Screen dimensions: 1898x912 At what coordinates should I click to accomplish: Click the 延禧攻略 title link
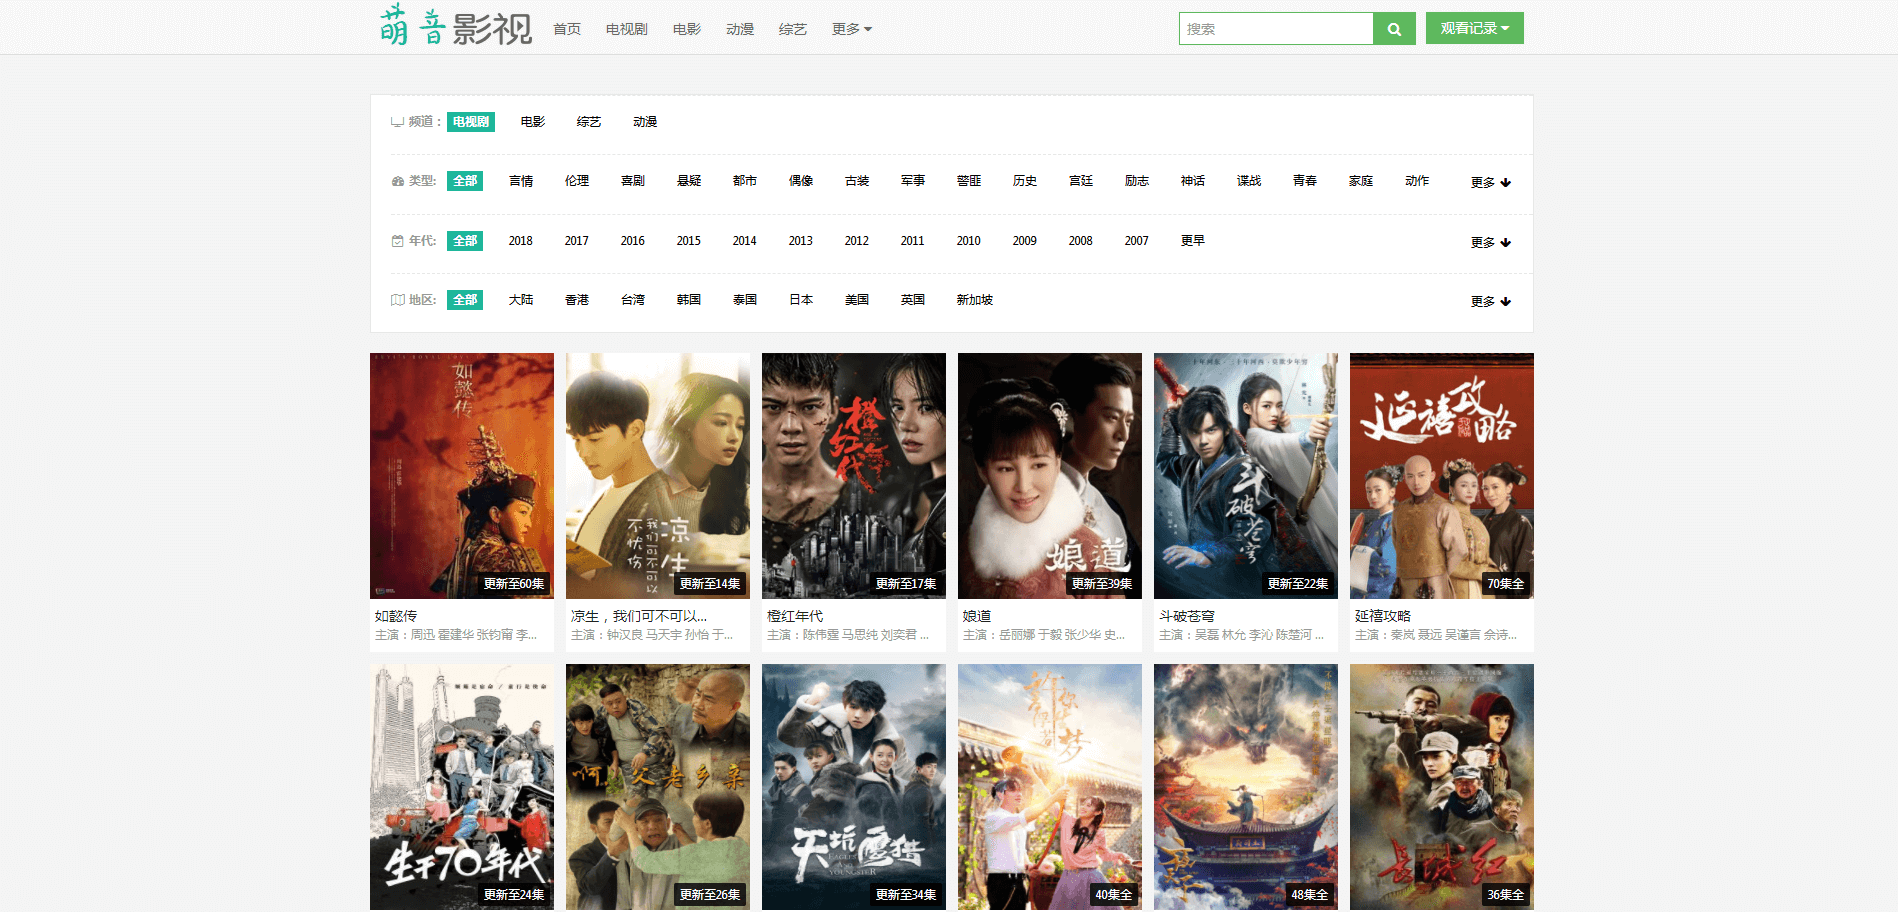tap(1383, 616)
